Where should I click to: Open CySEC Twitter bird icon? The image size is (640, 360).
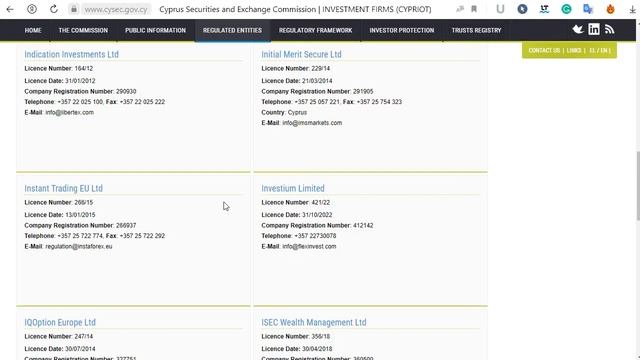(x=578, y=29)
